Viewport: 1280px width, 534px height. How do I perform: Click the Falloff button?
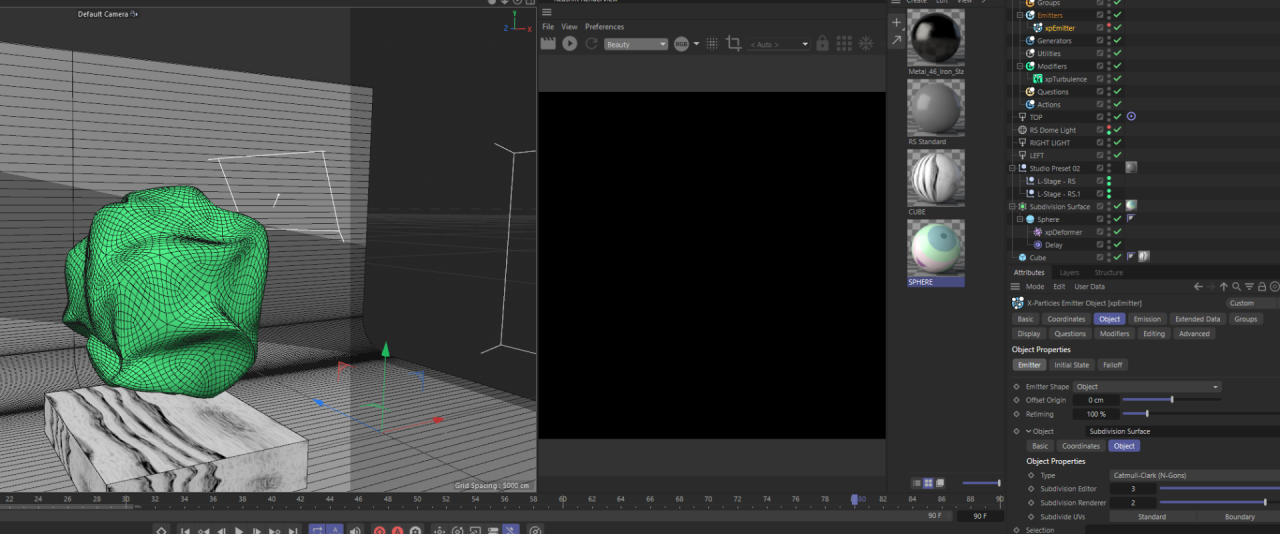(1112, 365)
